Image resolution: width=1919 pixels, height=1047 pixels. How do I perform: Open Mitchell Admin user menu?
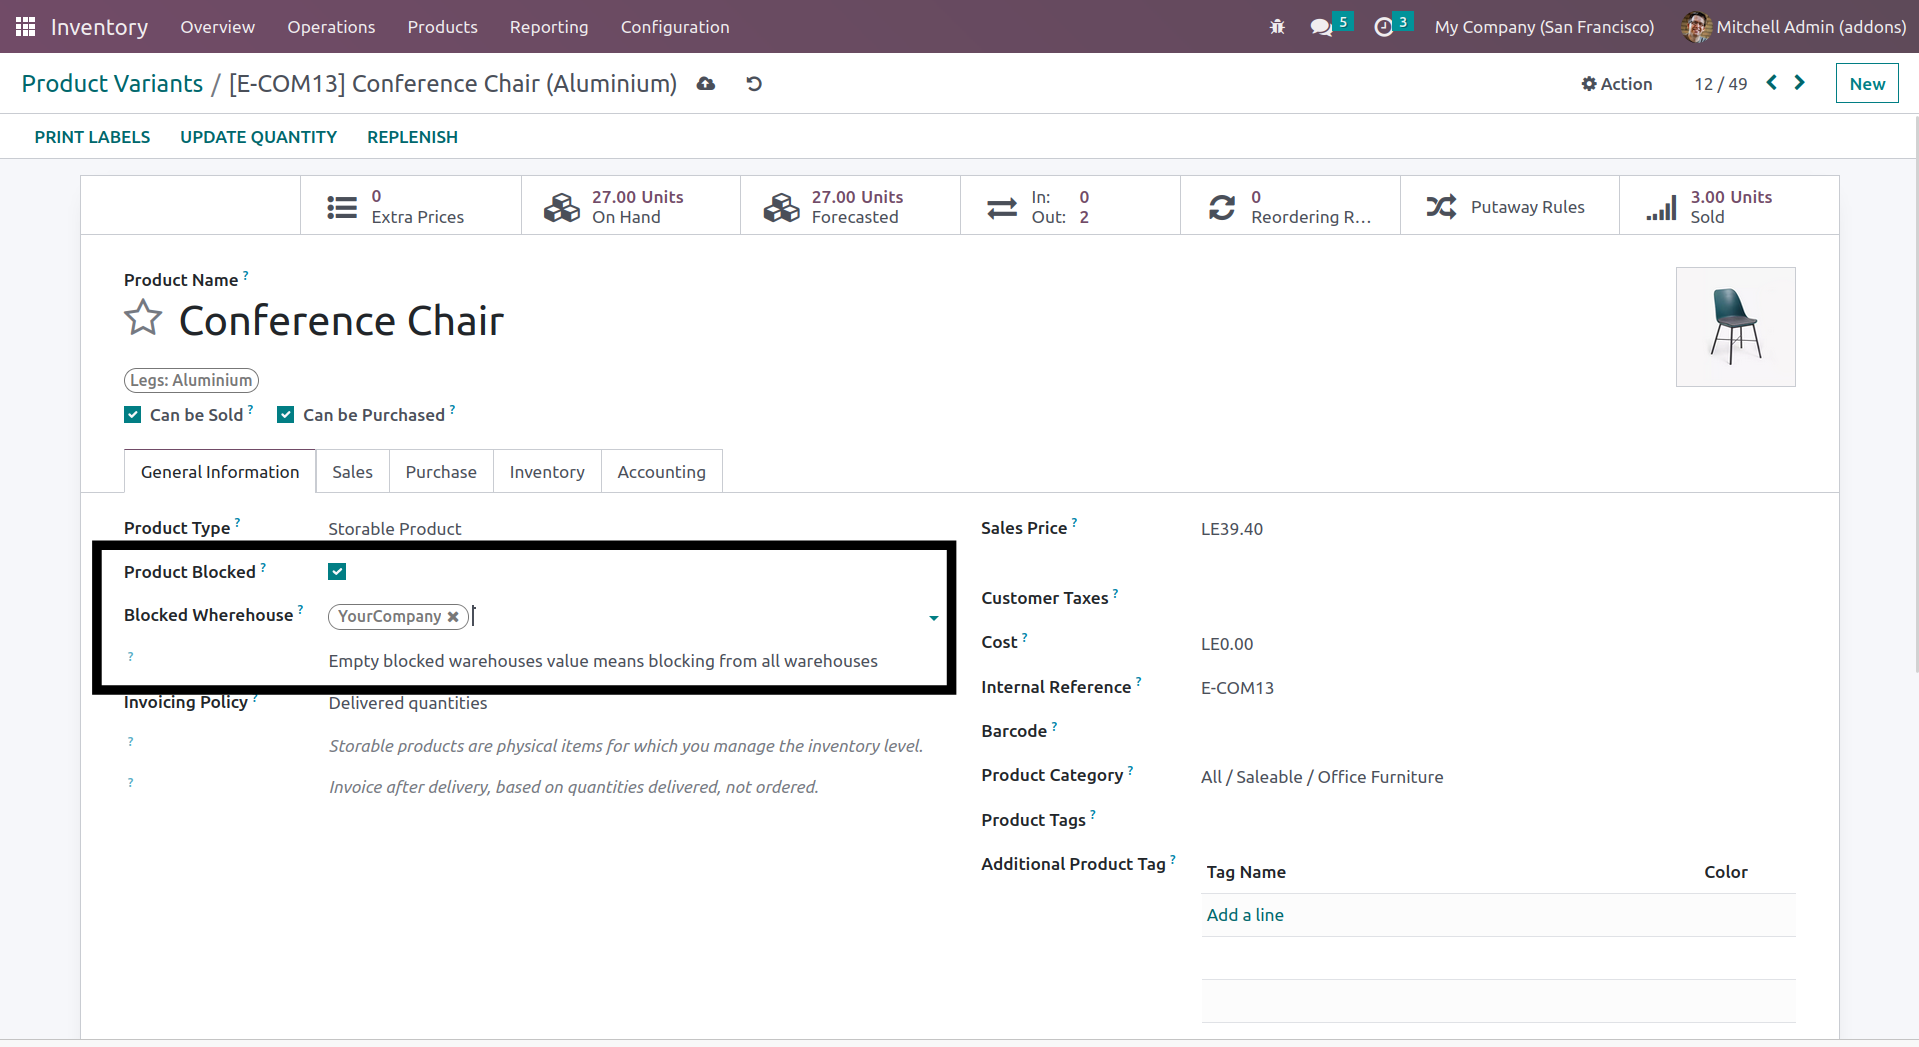click(1794, 27)
